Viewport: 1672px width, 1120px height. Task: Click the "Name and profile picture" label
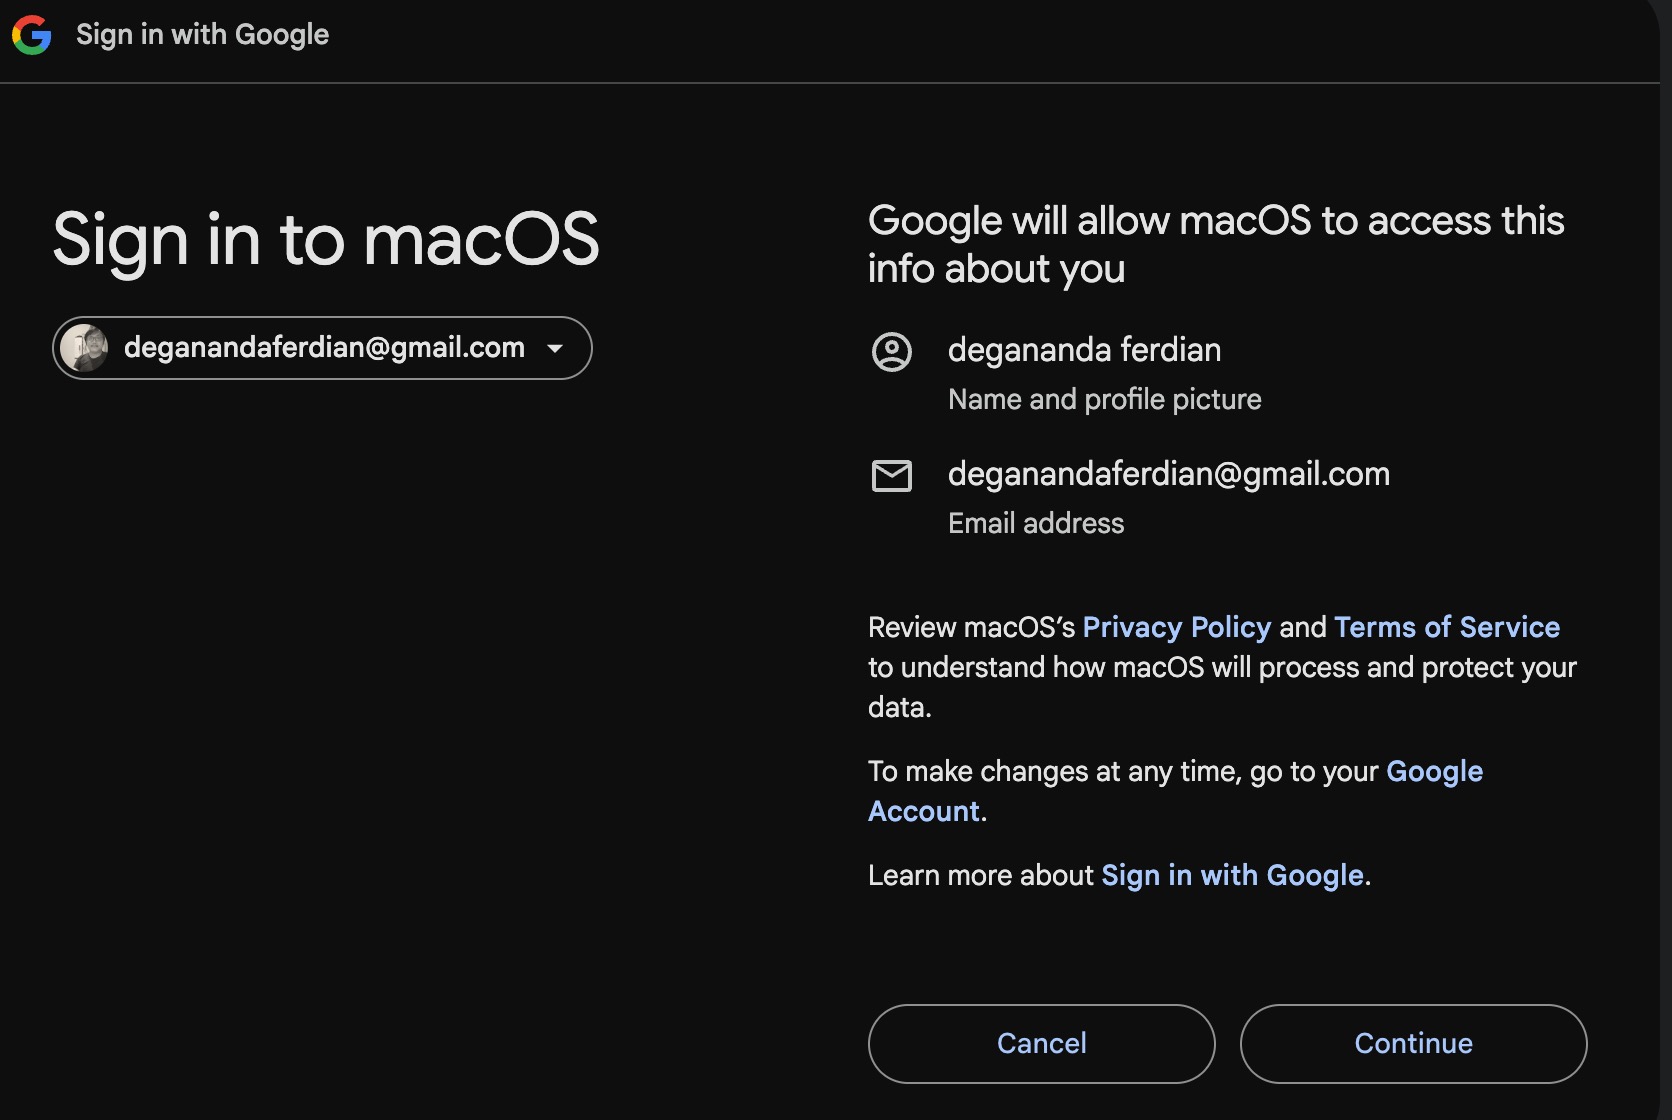1104,400
